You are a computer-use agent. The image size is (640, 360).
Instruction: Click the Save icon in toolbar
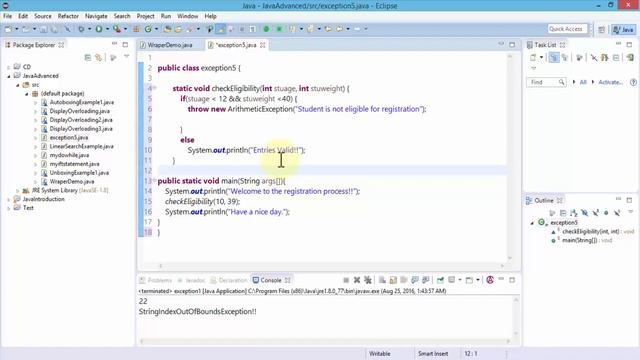(x=43, y=29)
